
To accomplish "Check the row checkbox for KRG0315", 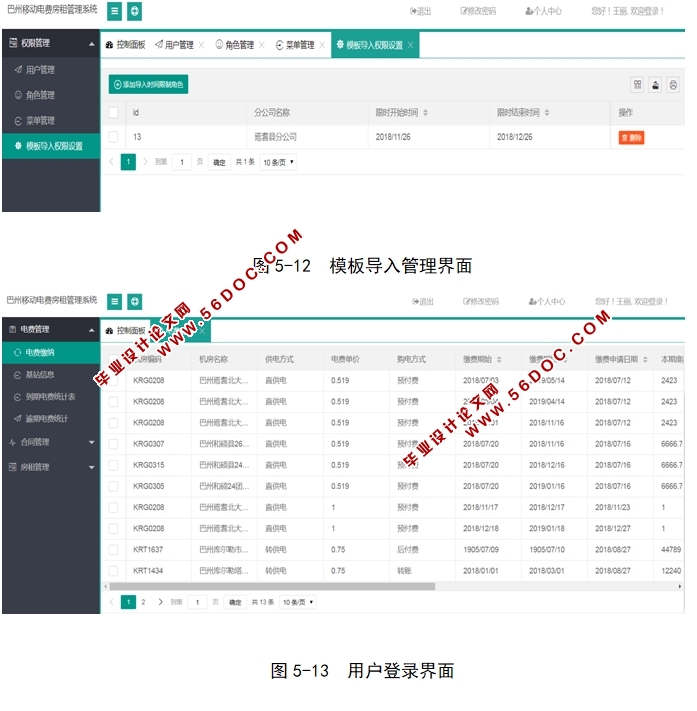I will [113, 465].
